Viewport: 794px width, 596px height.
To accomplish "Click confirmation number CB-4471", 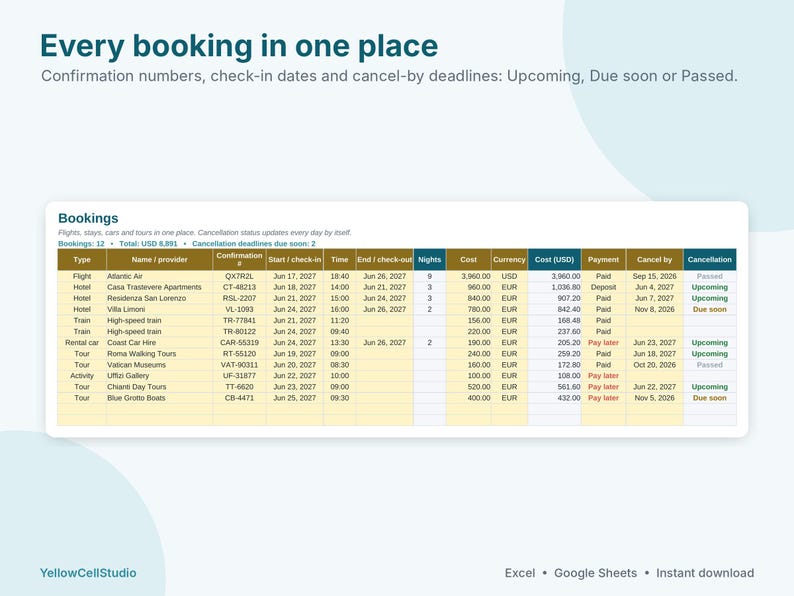I will (240, 398).
